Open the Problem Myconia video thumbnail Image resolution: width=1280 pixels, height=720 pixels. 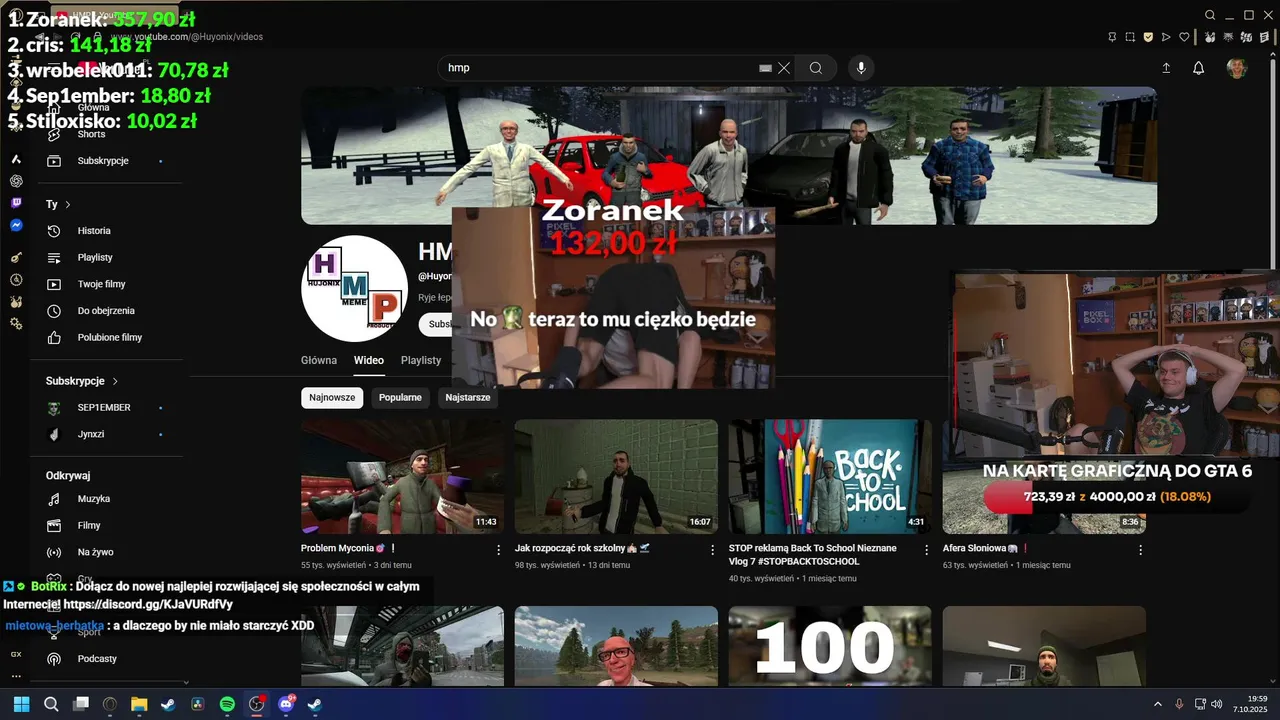pos(402,476)
